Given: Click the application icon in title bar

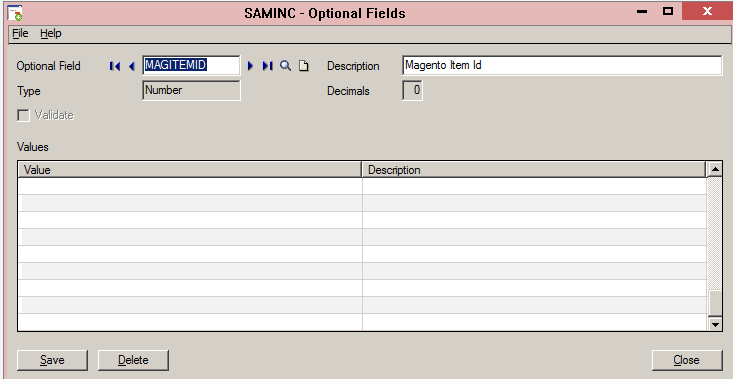Looking at the screenshot, I should pyautogui.click(x=15, y=13).
